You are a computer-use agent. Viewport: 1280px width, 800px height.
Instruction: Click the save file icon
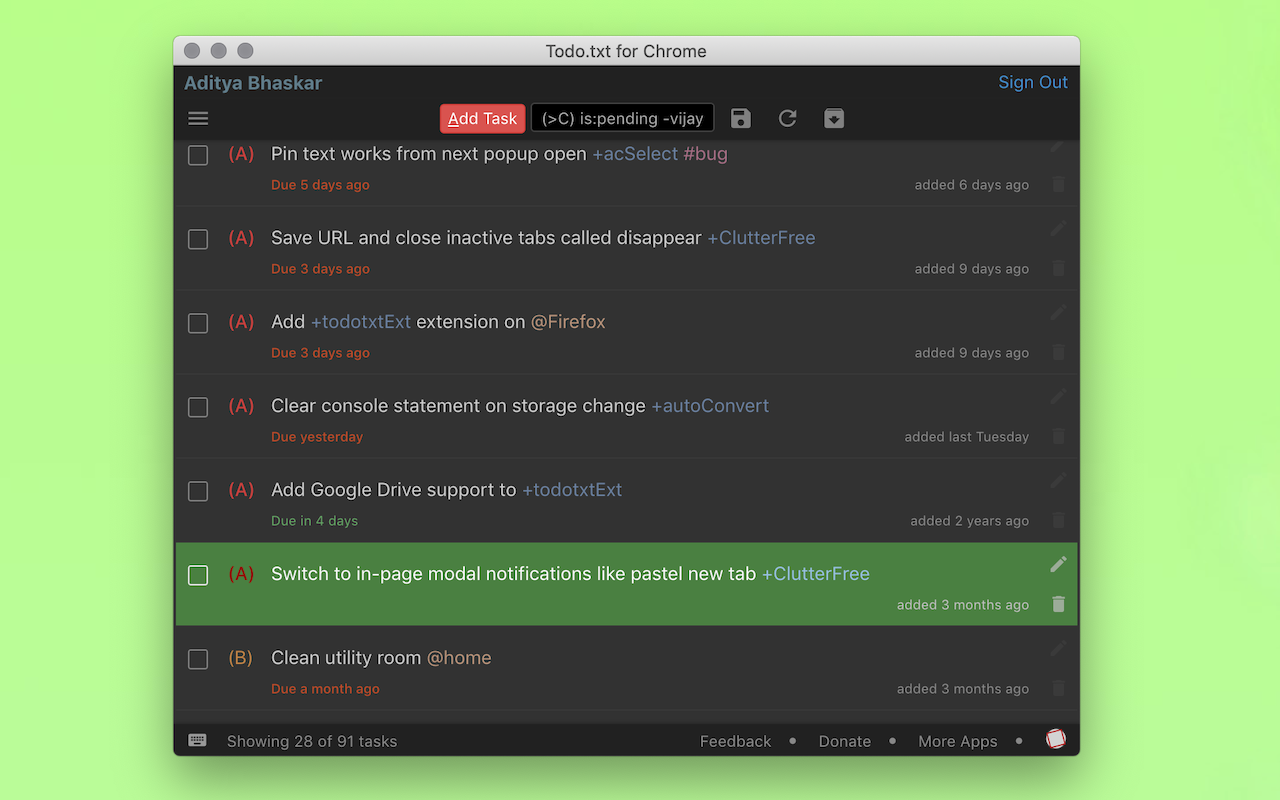(741, 119)
